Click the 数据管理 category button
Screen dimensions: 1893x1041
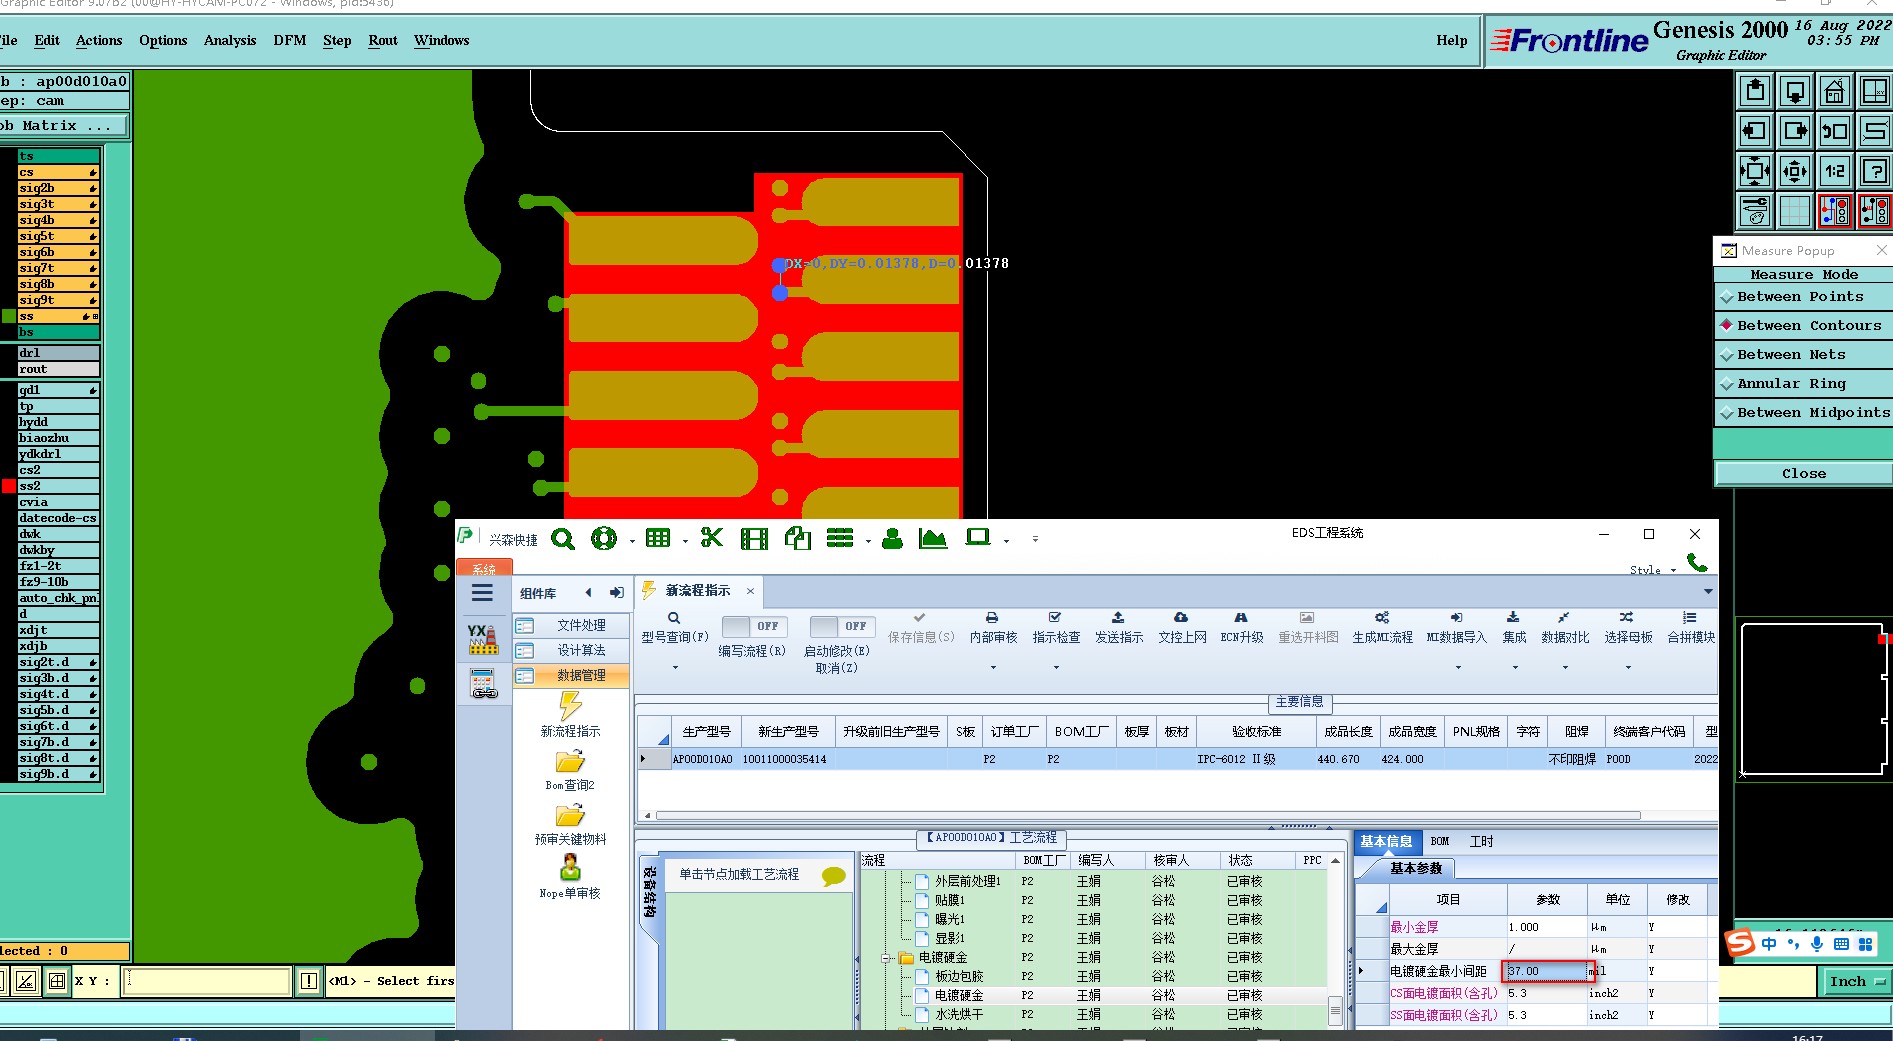[x=572, y=676]
